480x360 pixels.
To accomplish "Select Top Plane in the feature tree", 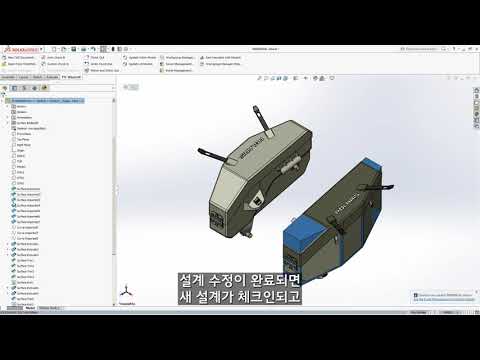I will [x=21, y=139].
